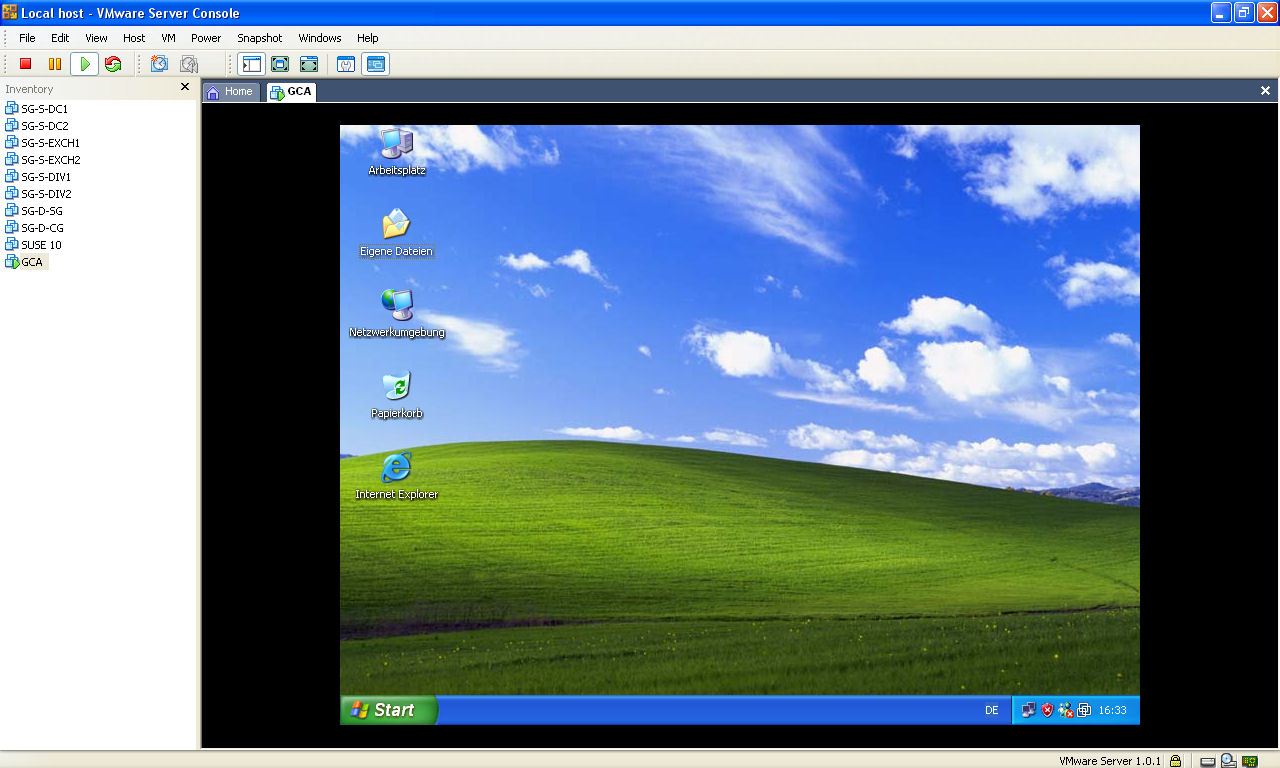1280x768 pixels.
Task: Close the Inventory panel
Action: point(185,88)
